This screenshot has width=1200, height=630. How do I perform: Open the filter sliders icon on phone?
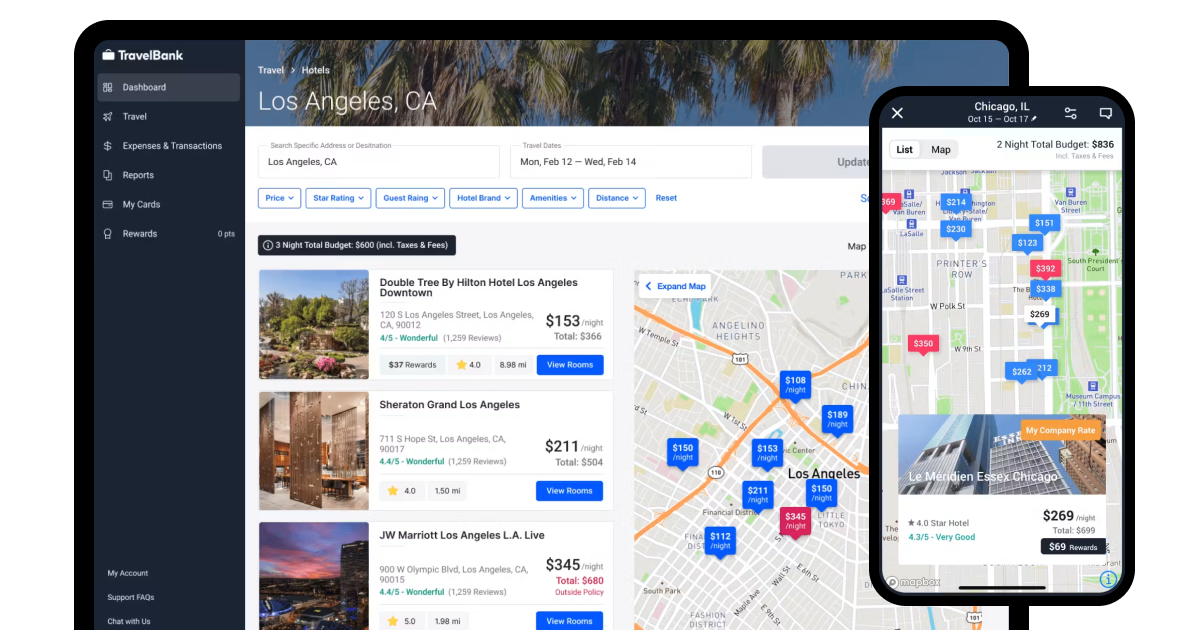click(1070, 113)
